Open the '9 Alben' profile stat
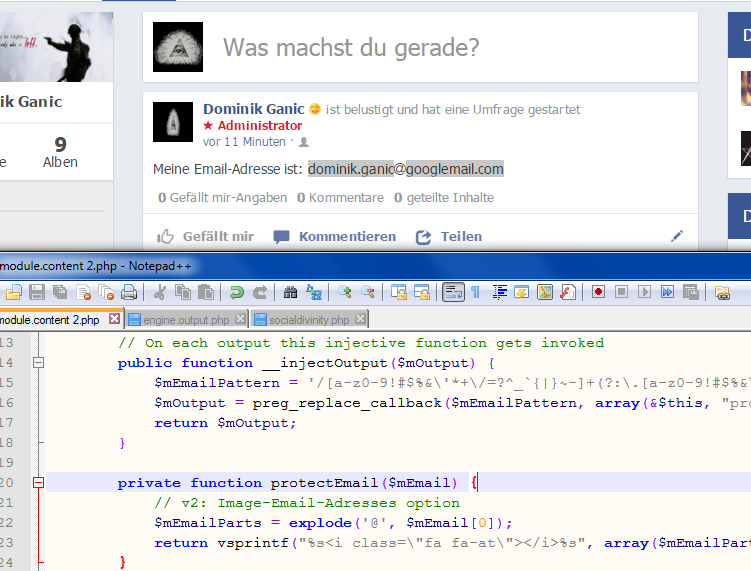The width and height of the screenshot is (751, 571). point(60,152)
